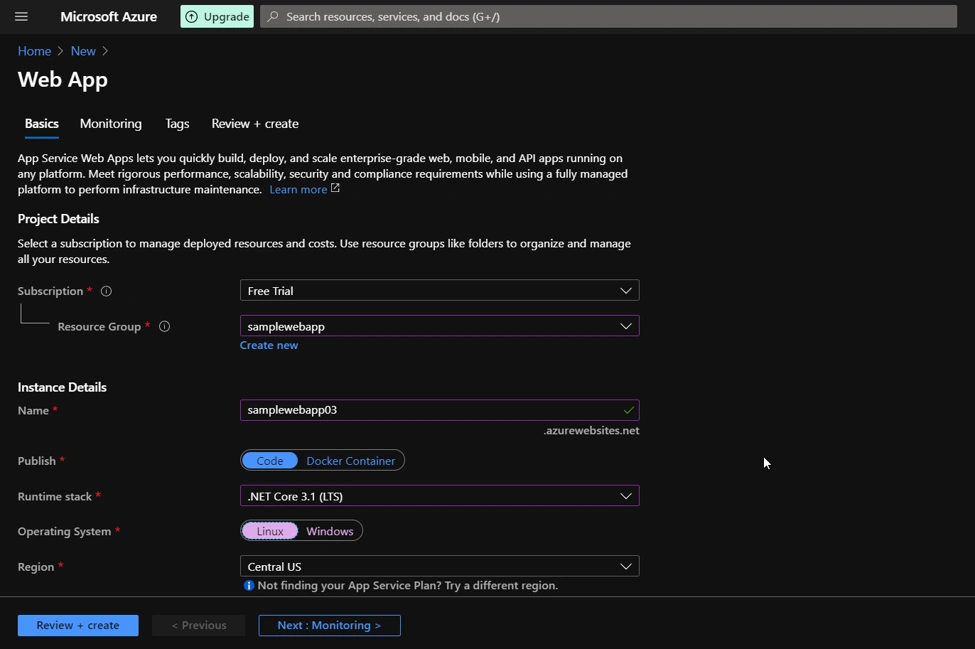
Task: Click the search magnifier icon
Action: (273, 17)
